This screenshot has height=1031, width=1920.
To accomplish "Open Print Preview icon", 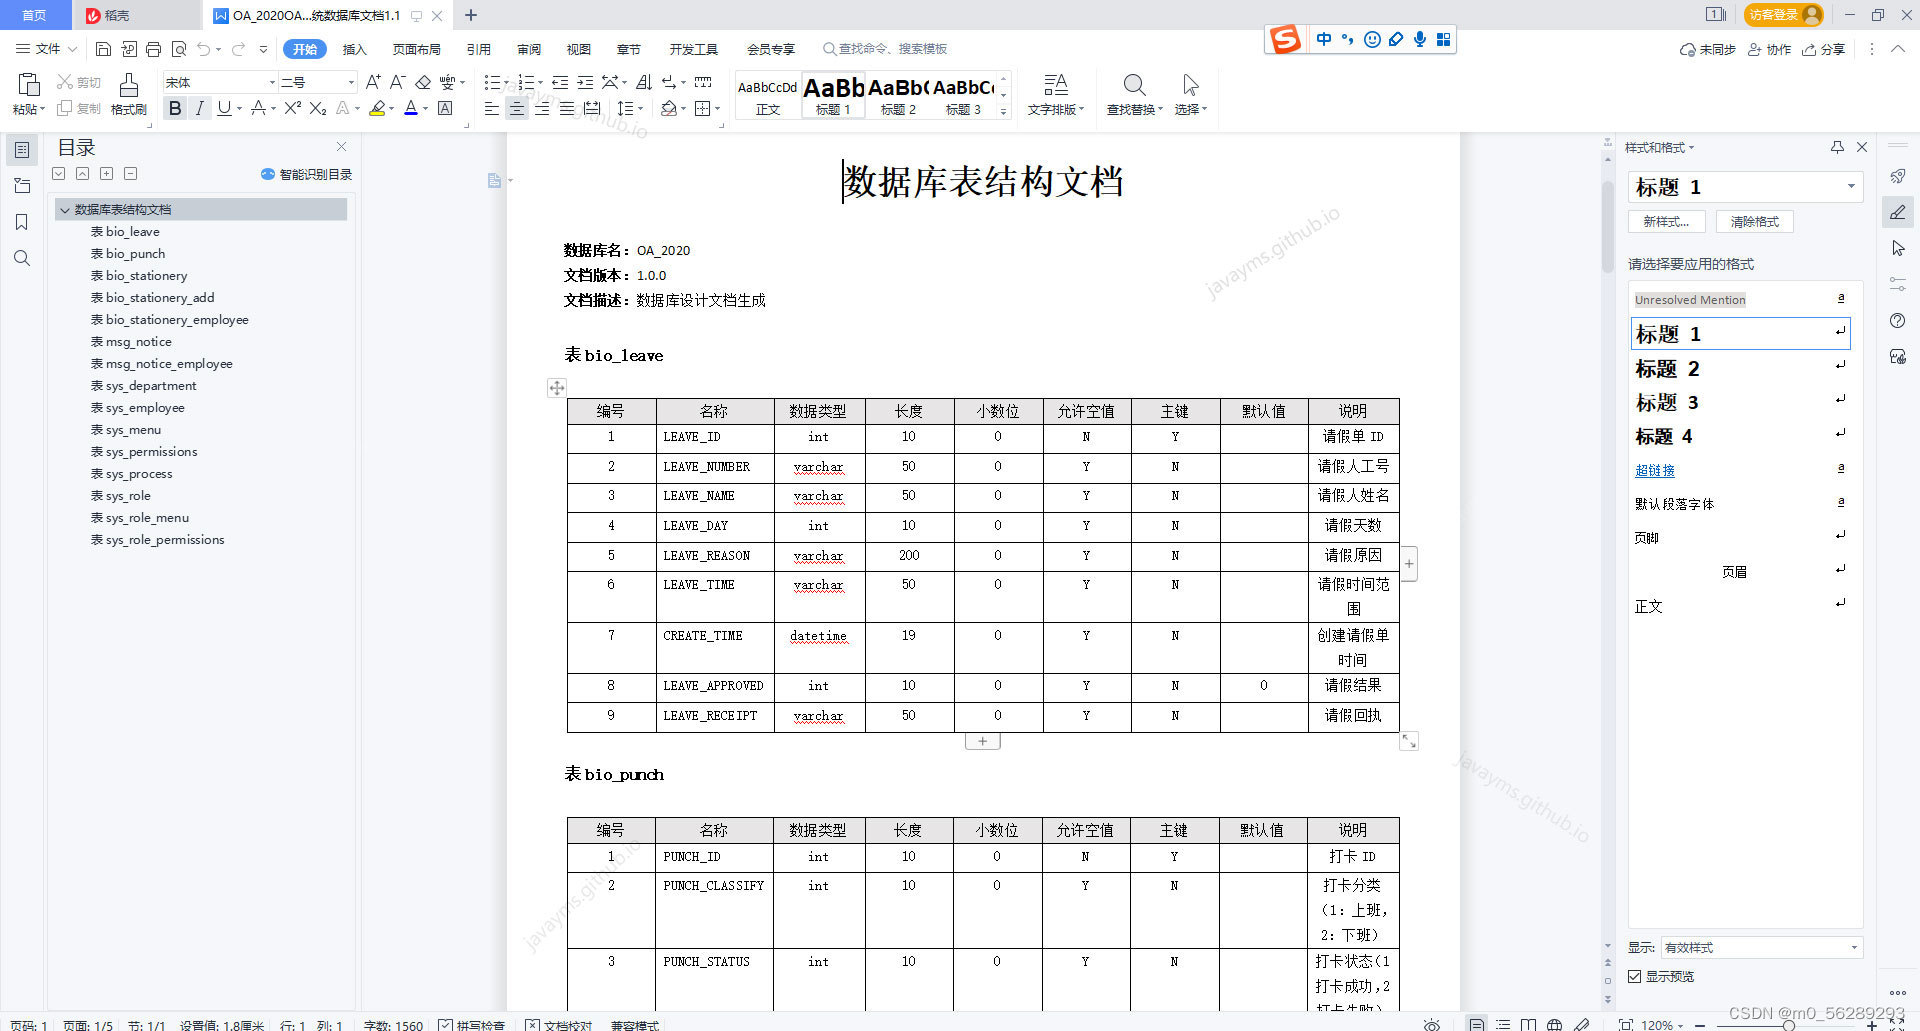I will click(179, 49).
